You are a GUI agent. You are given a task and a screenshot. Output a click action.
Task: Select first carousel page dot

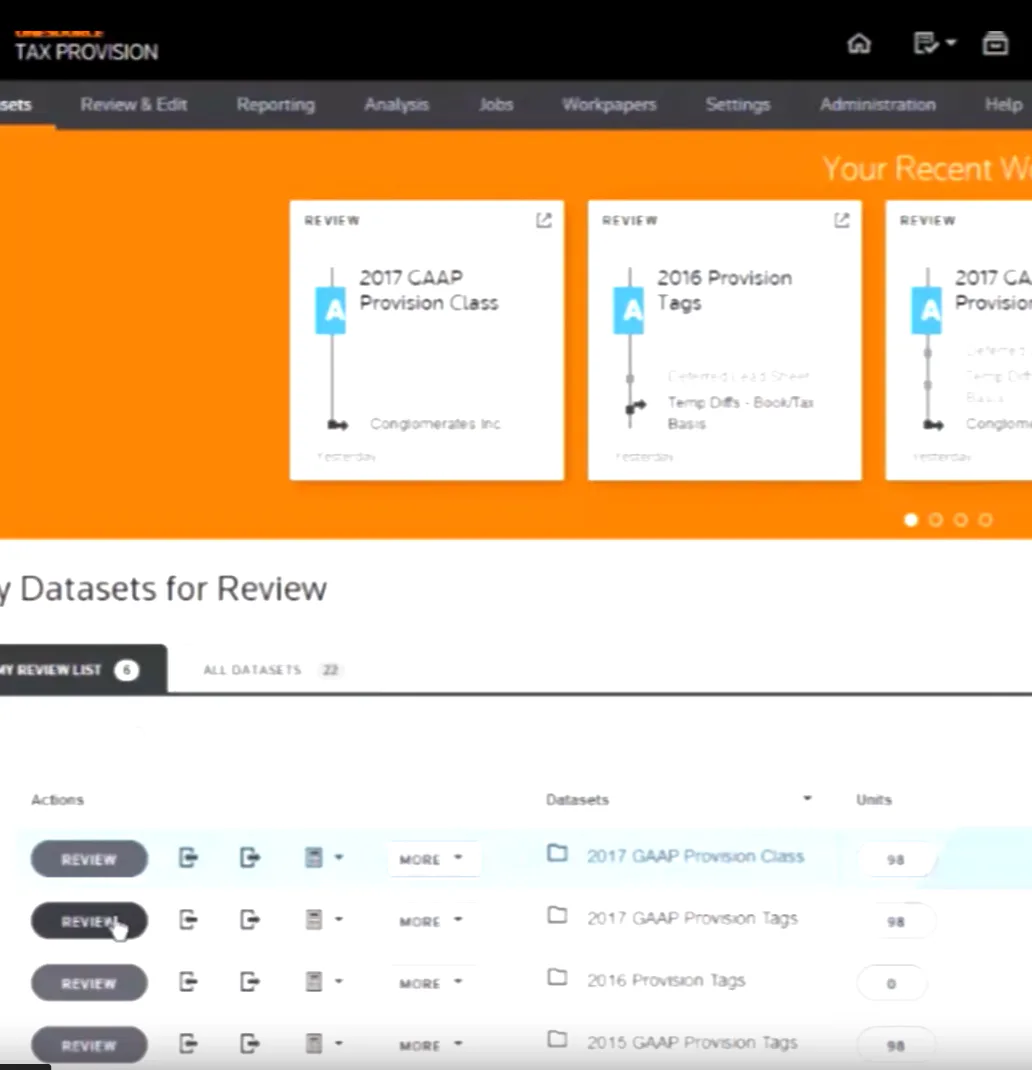[911, 520]
